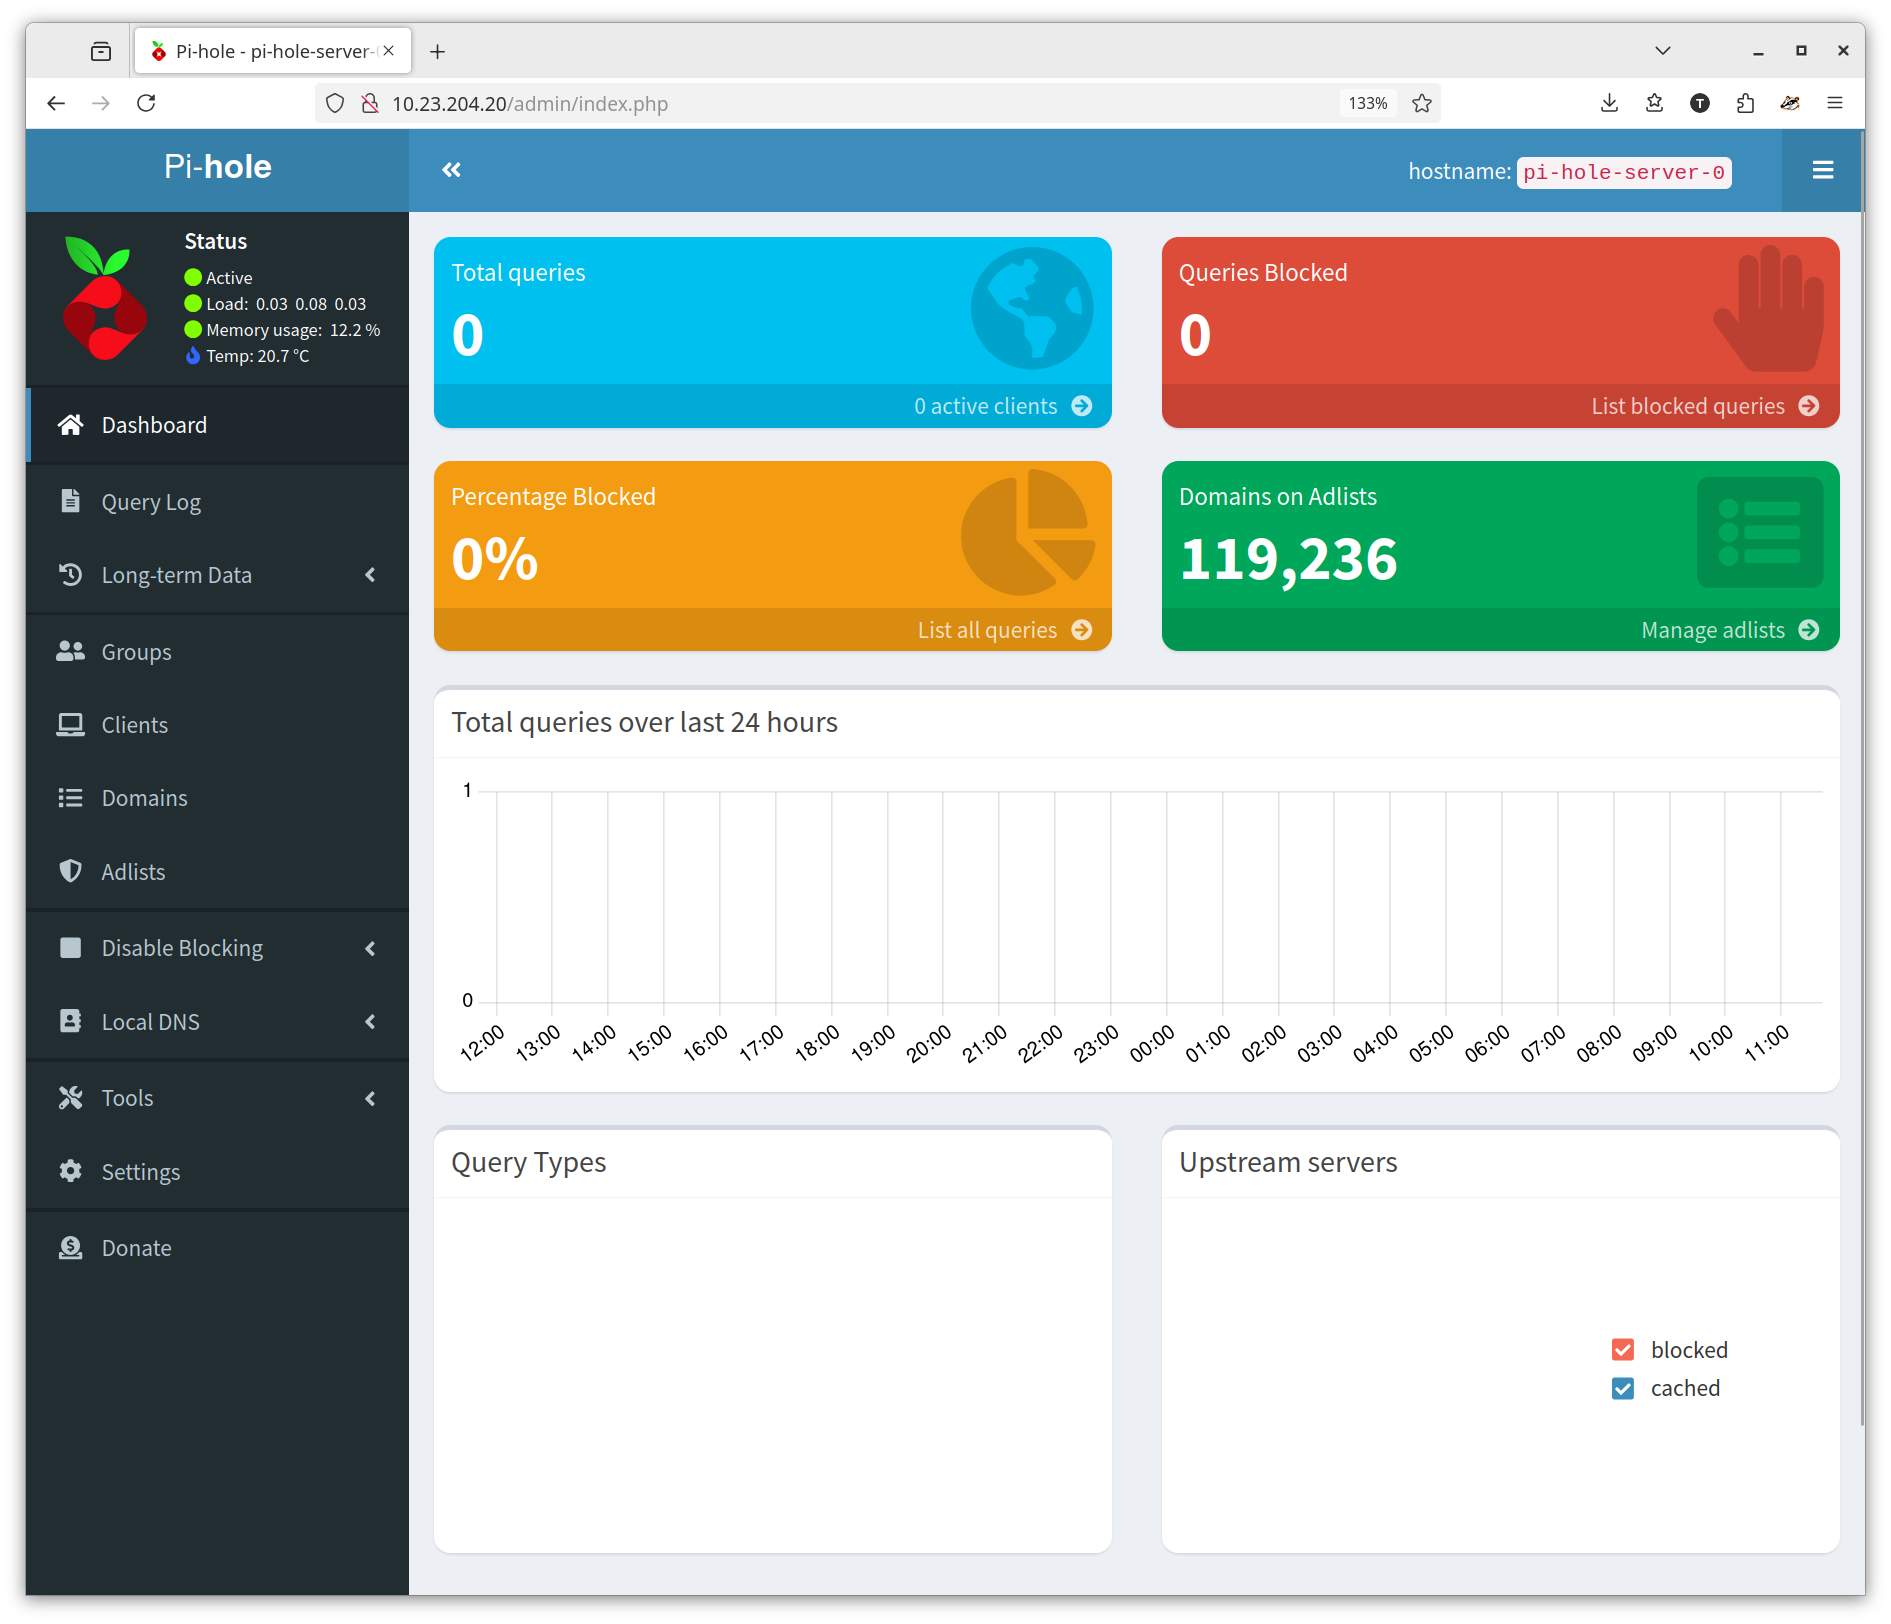Open the list all tabs dropdown
The width and height of the screenshot is (1891, 1624).
click(1663, 51)
